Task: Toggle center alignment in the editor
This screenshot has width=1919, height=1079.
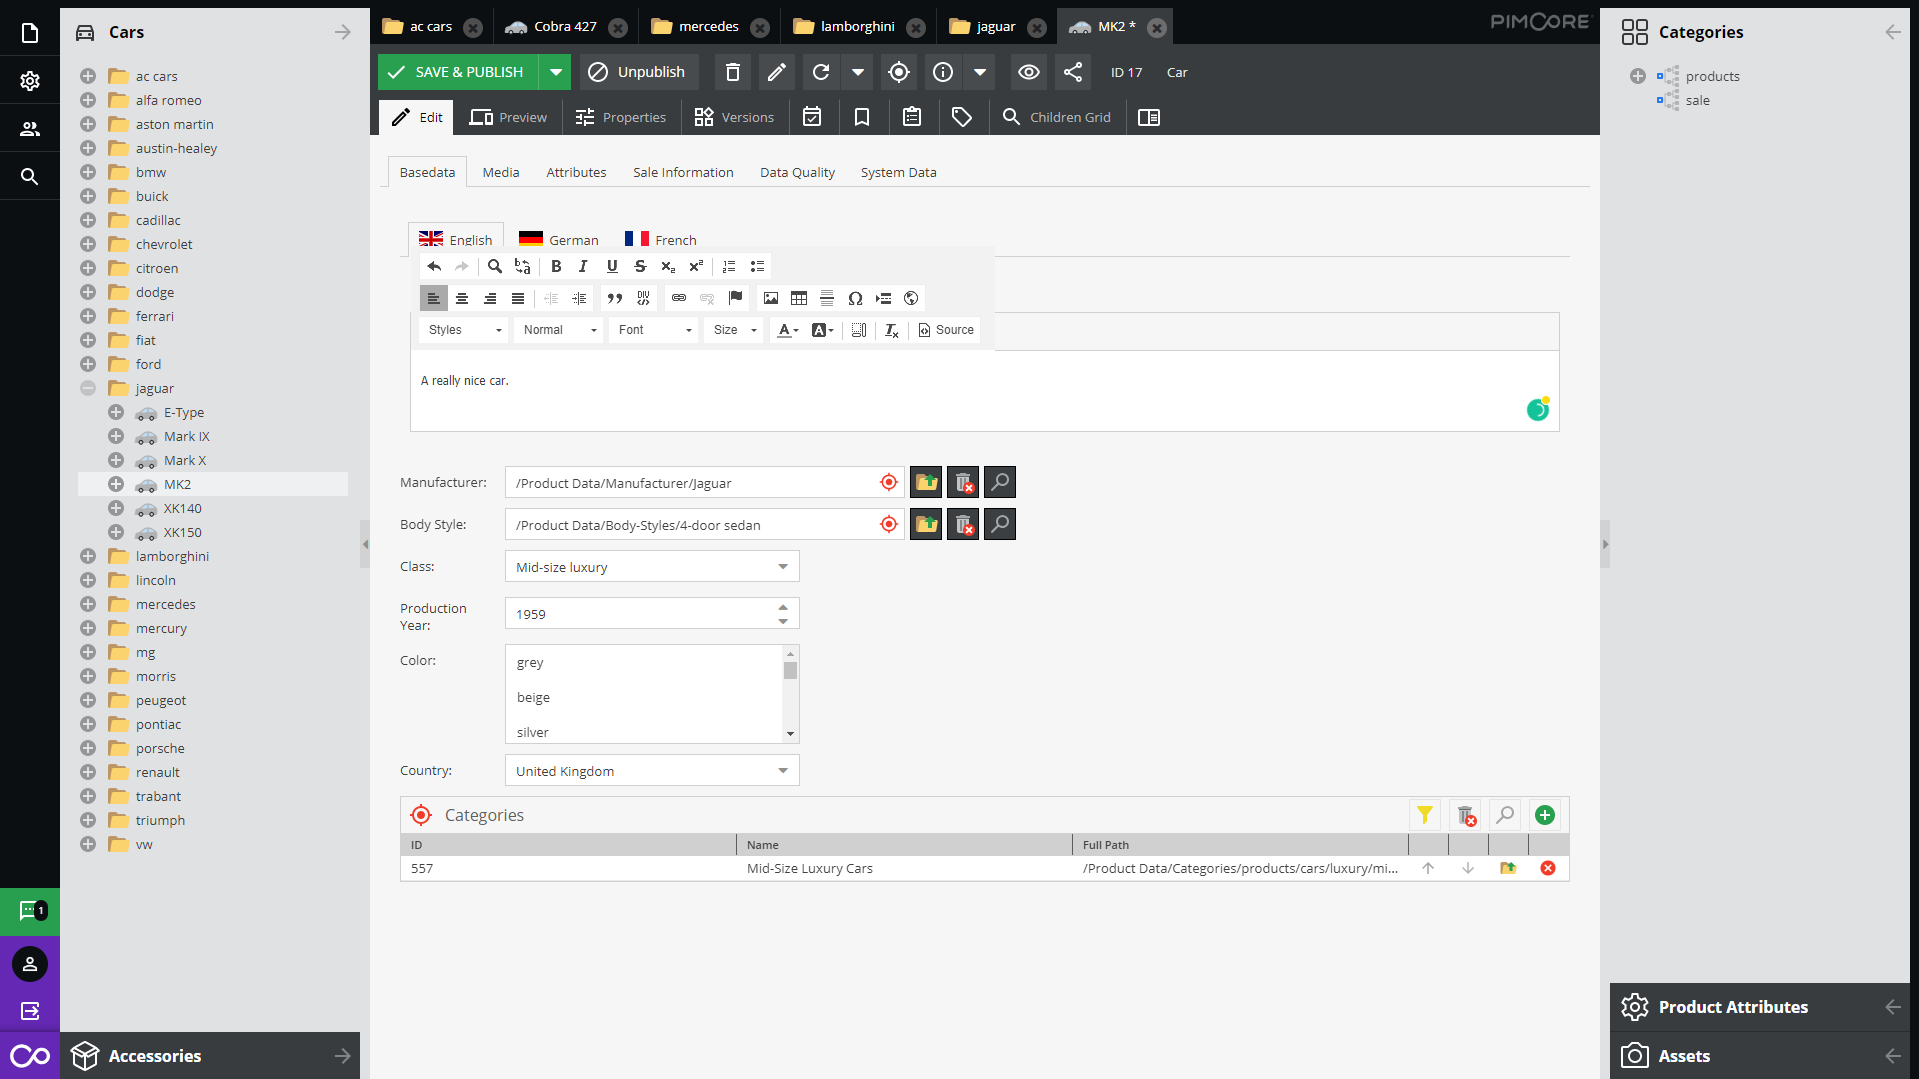Action: [462, 298]
